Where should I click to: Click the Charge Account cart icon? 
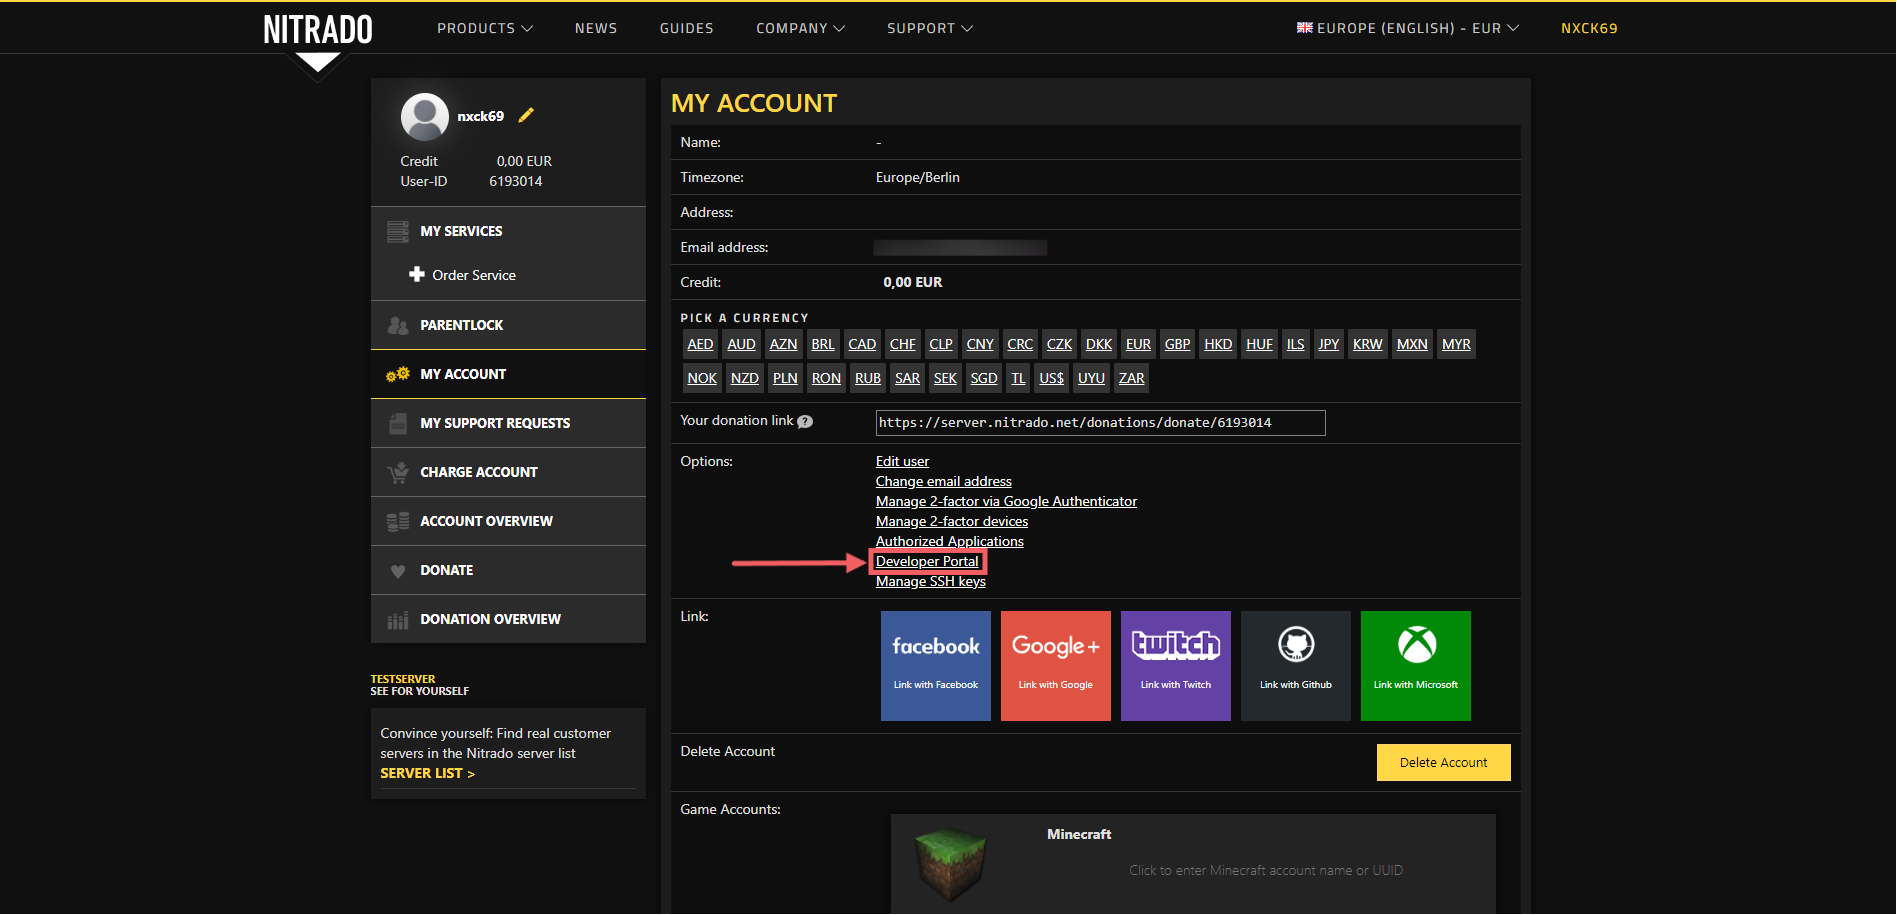pyautogui.click(x=398, y=472)
